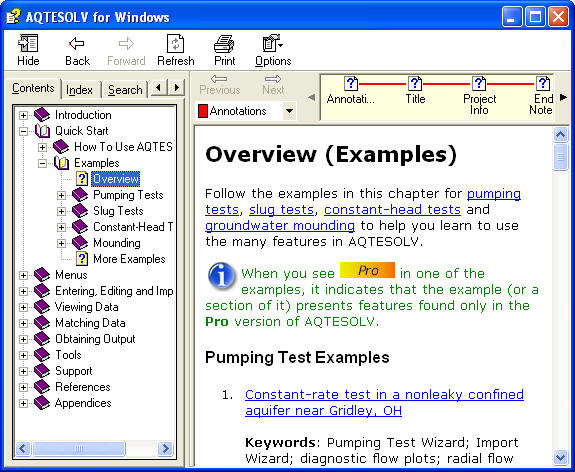This screenshot has width=575, height=472.
Task: Click the Support book icon
Action: point(42,371)
